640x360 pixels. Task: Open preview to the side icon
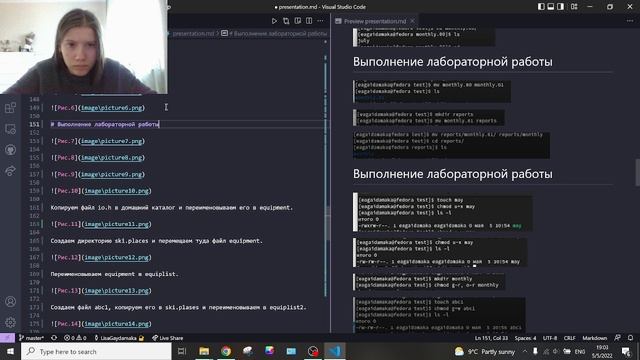[x=298, y=21]
